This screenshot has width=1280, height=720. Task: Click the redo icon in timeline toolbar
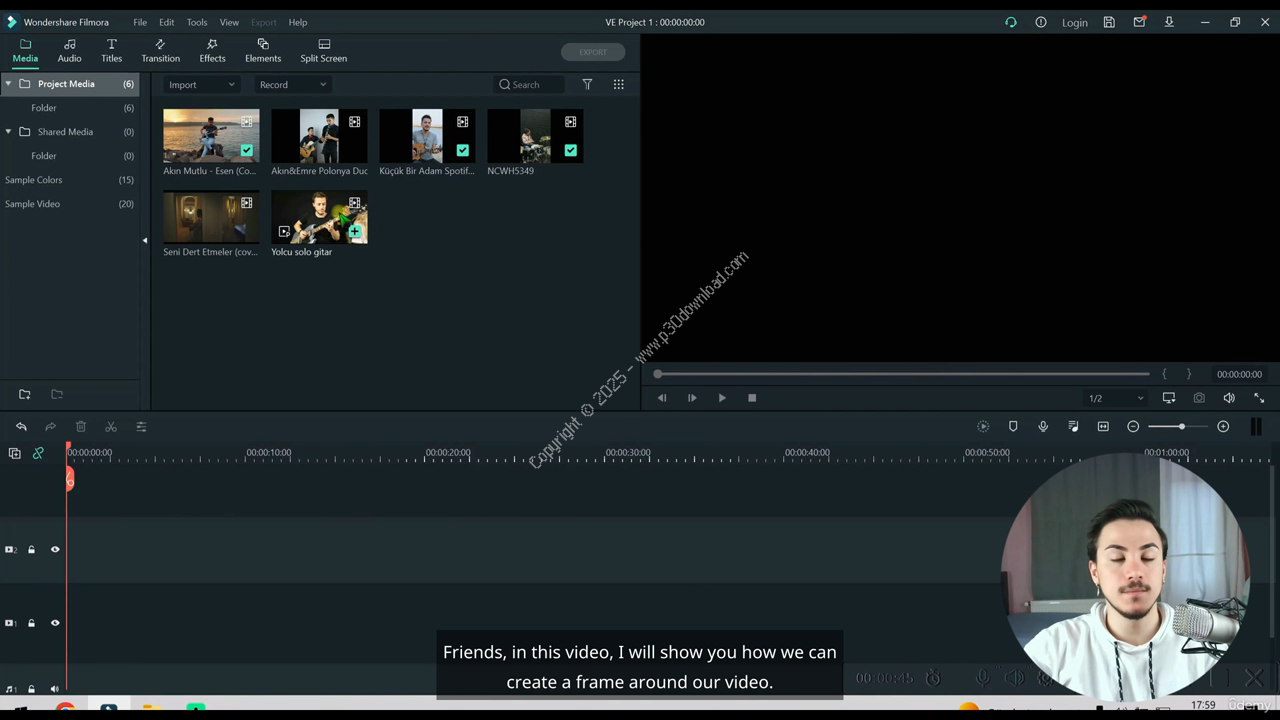50,427
